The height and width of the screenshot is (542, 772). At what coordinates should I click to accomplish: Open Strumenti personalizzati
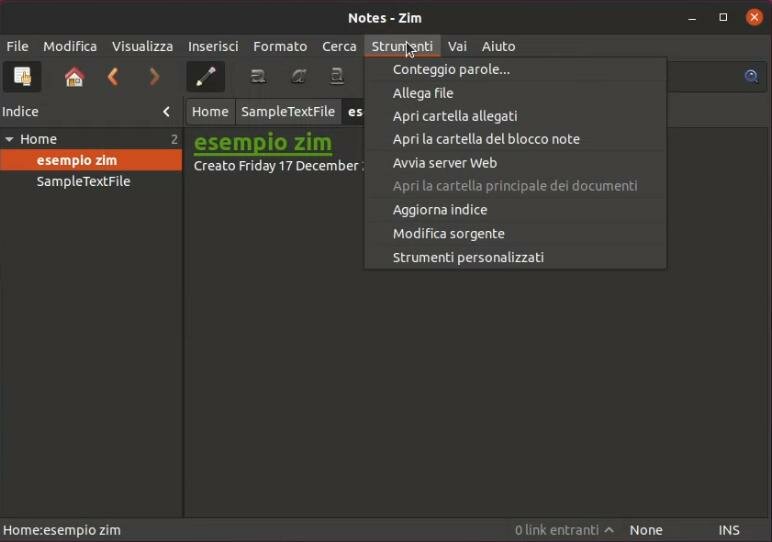pyautogui.click(x=515, y=257)
